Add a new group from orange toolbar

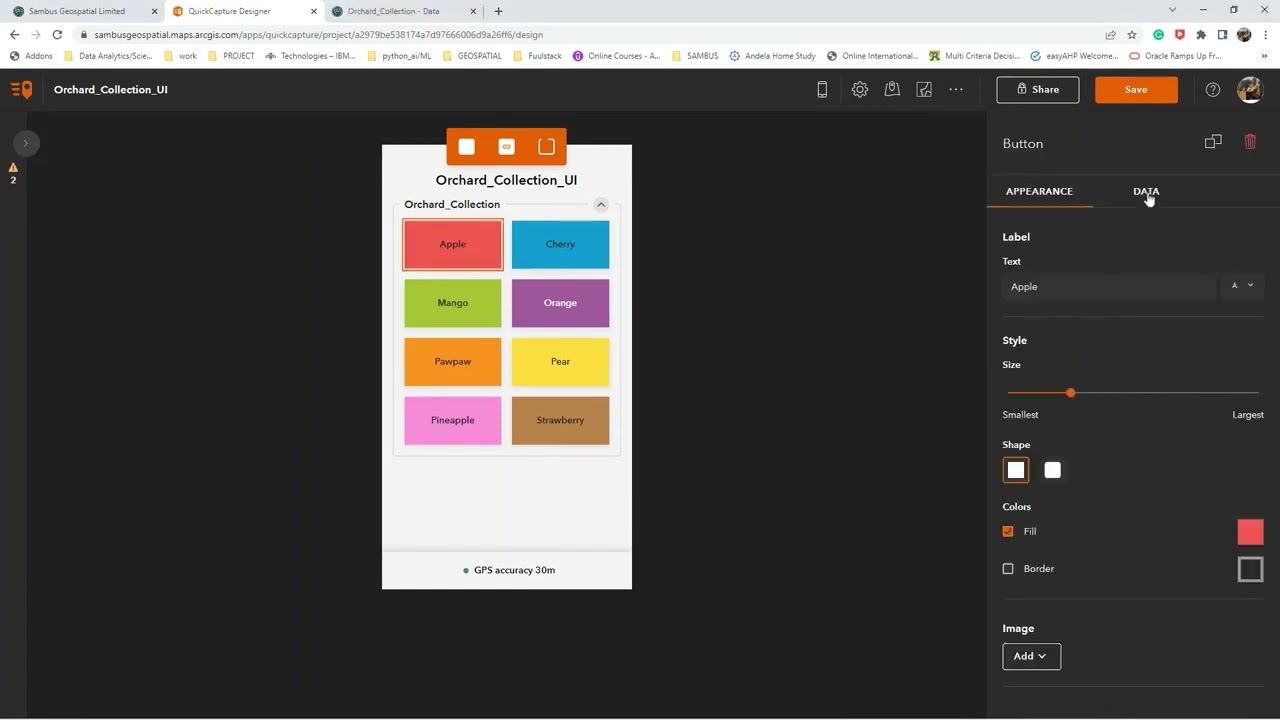pos(546,147)
